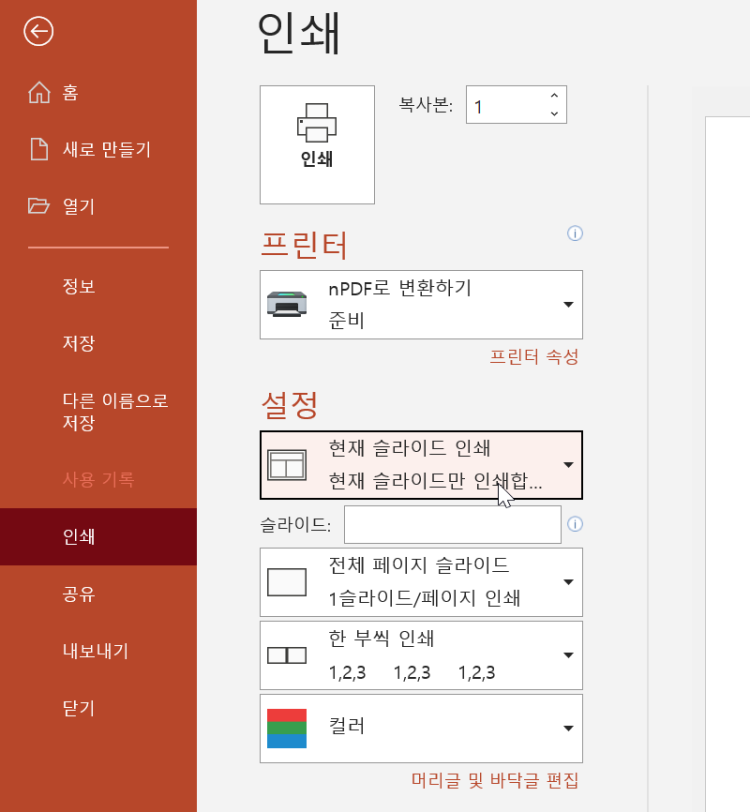Click the open folder icon beside 열기
The height and width of the screenshot is (812, 750).
(x=39, y=206)
